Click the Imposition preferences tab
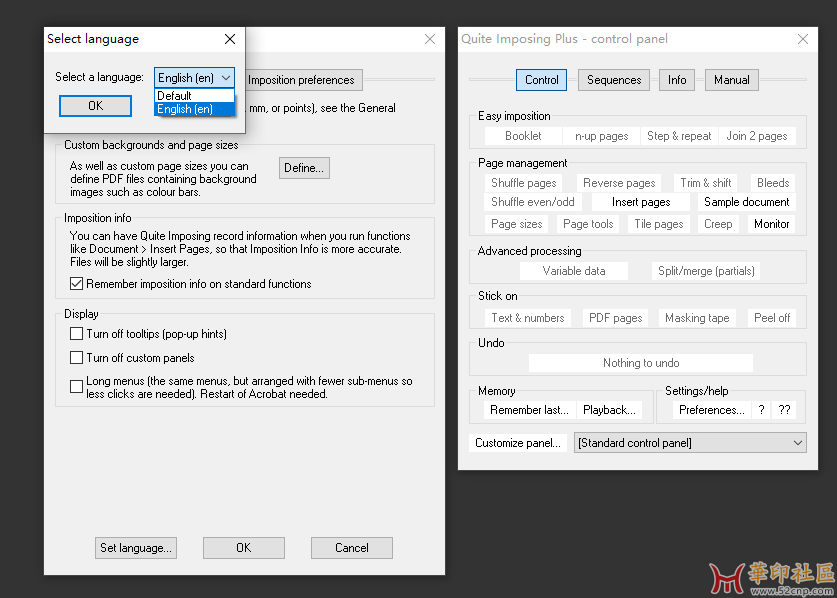Image resolution: width=837 pixels, height=598 pixels. coord(301,80)
